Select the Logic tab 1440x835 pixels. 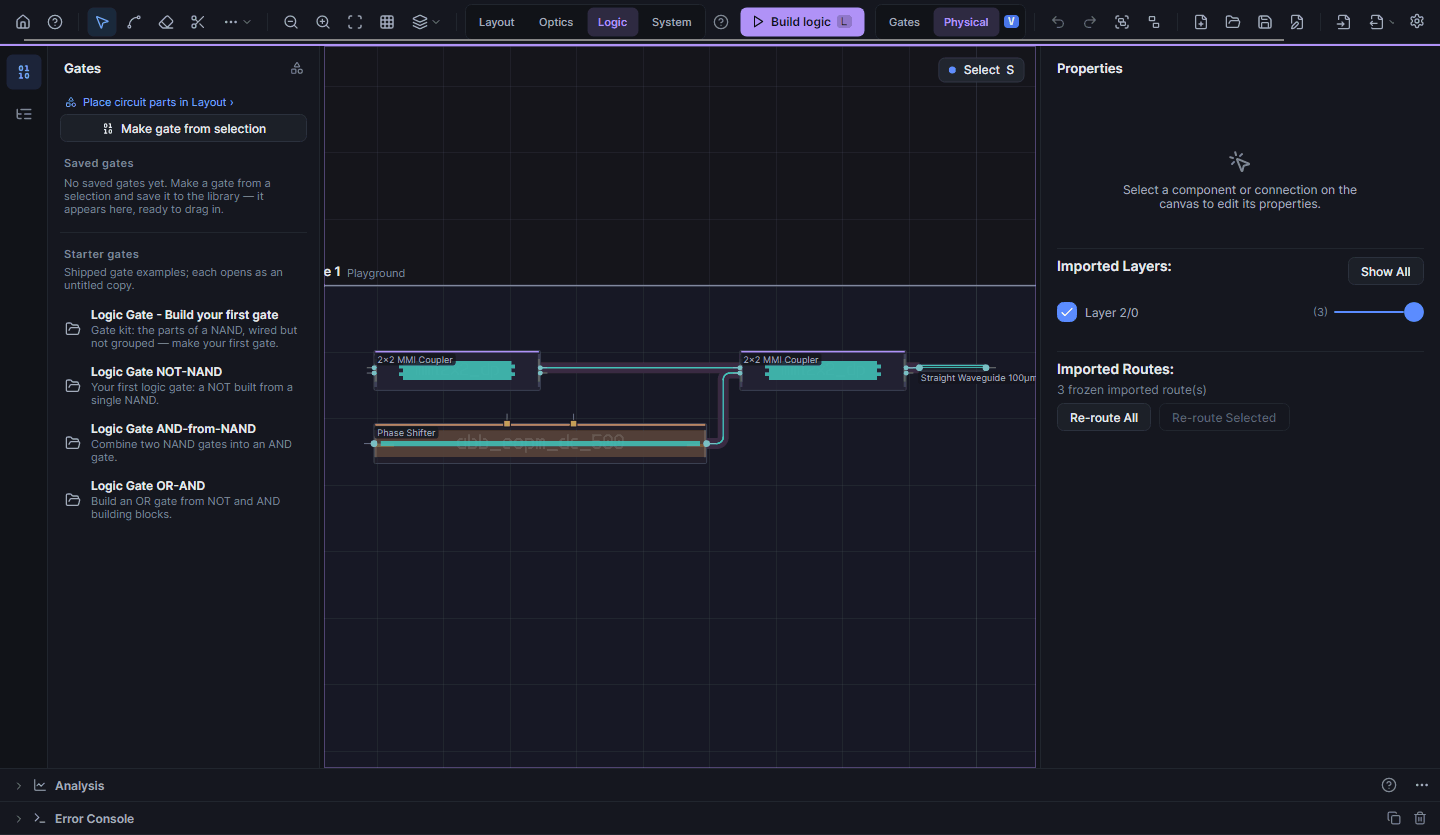click(x=612, y=22)
